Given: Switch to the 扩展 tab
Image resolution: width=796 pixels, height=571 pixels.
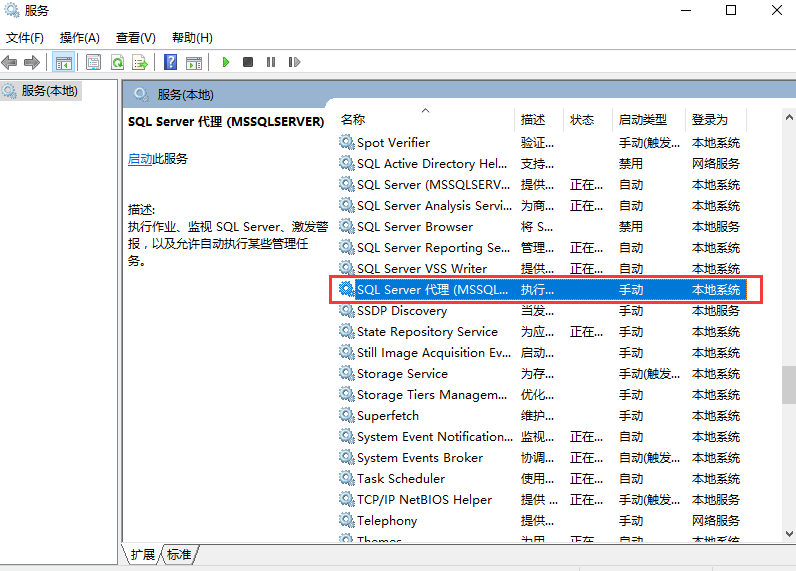Looking at the screenshot, I should pos(143,555).
